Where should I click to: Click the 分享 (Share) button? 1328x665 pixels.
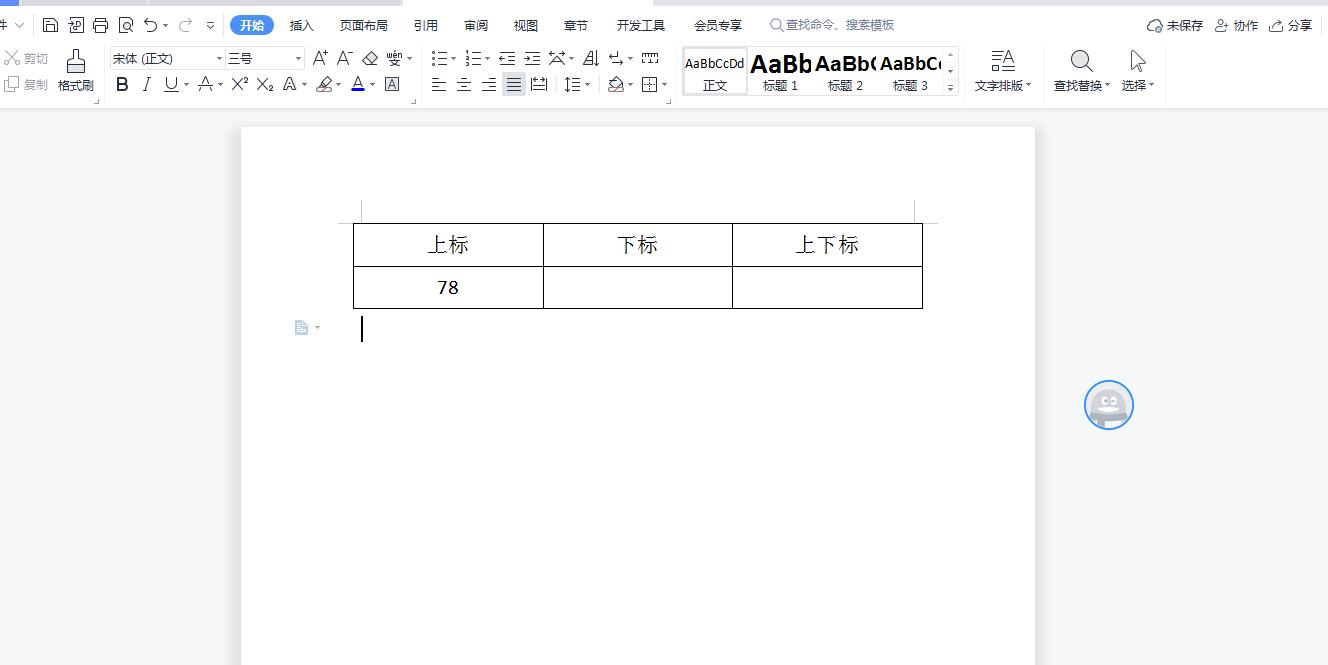[x=1290, y=25]
